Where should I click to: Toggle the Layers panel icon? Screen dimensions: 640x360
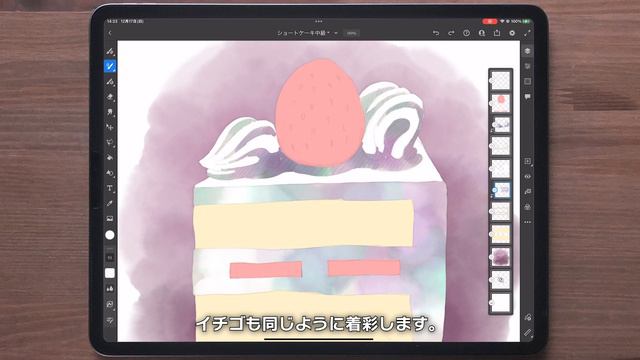point(527,51)
